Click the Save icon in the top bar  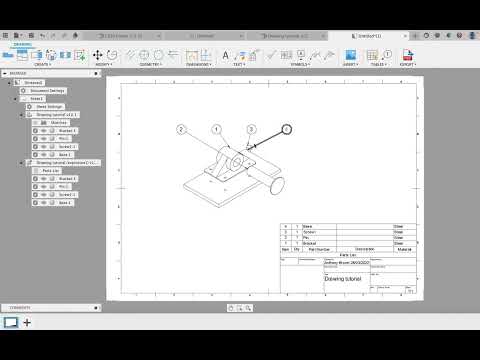tap(31, 35)
